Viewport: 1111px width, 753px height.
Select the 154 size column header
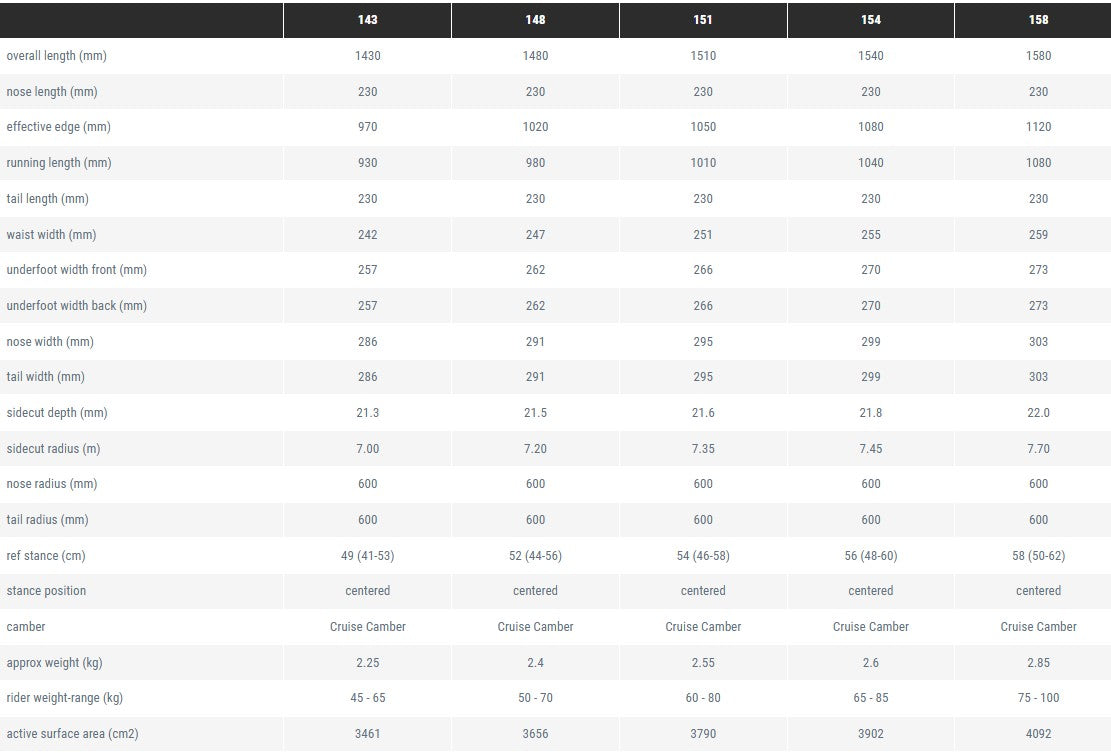(871, 20)
